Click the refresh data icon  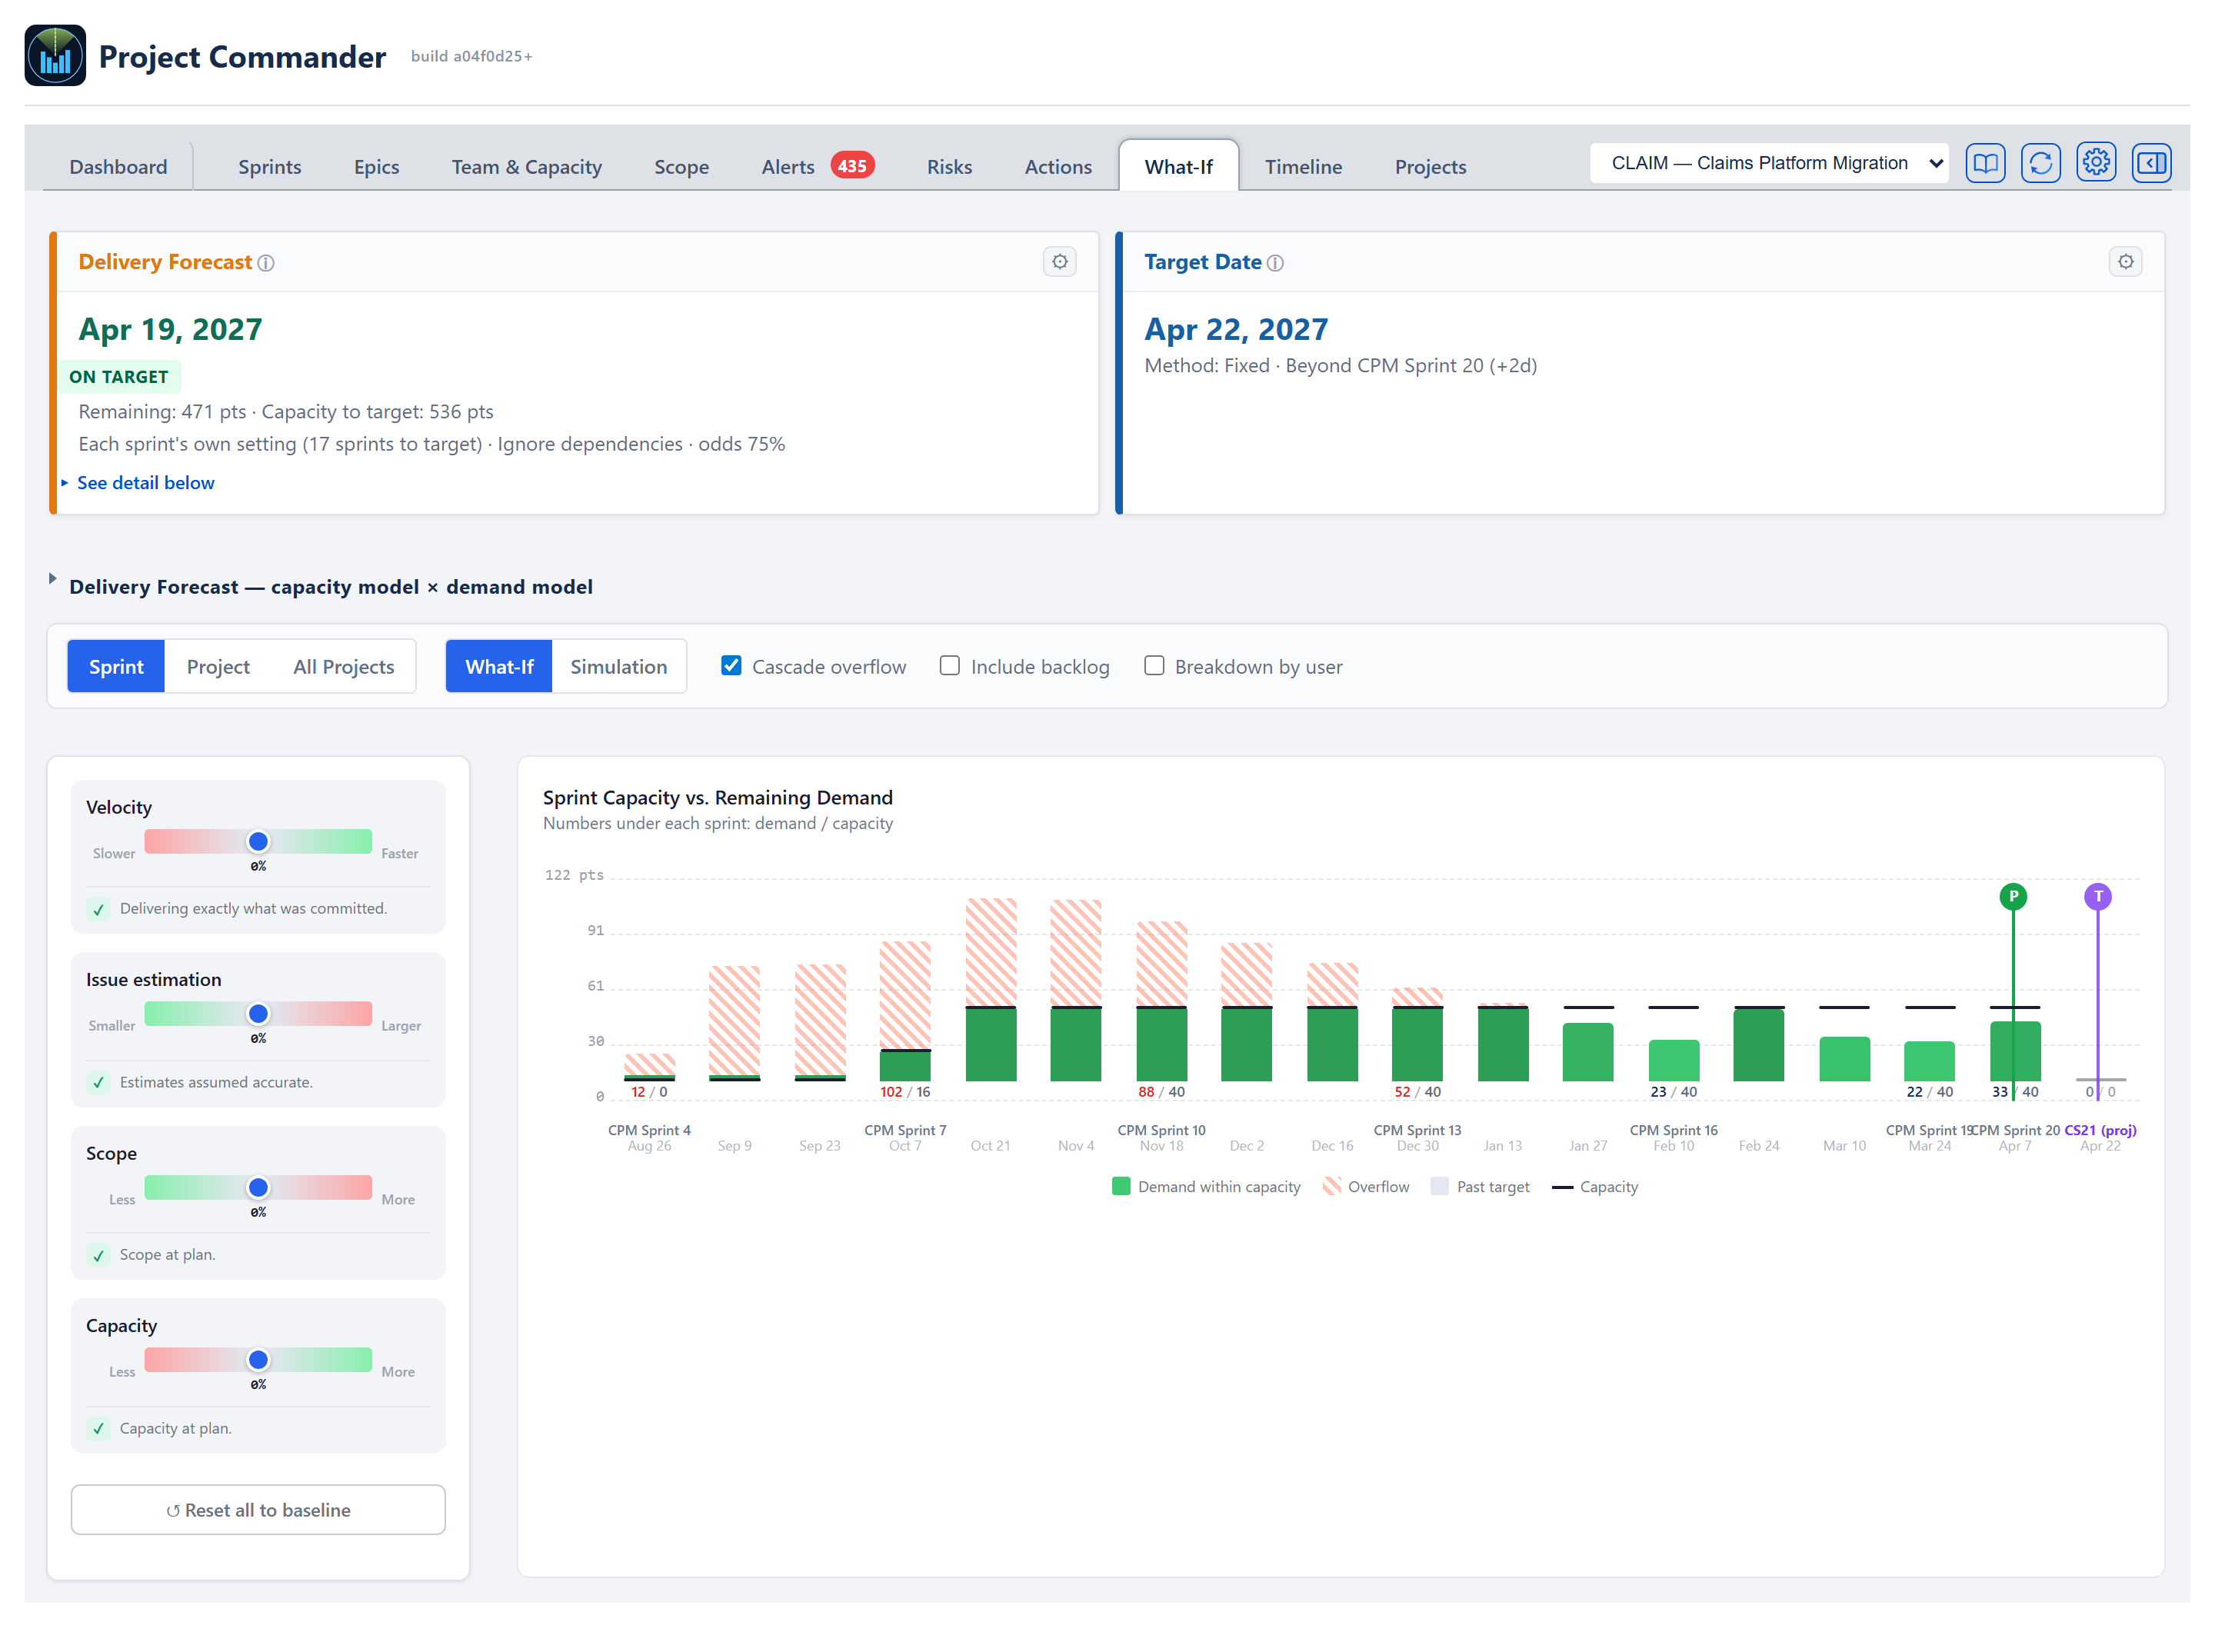(2040, 163)
